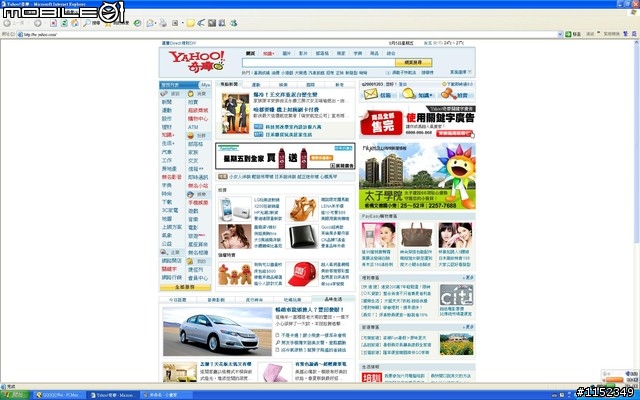Click the sunflower field thumbnail
Screen dimensions: 640x400
coord(456,344)
